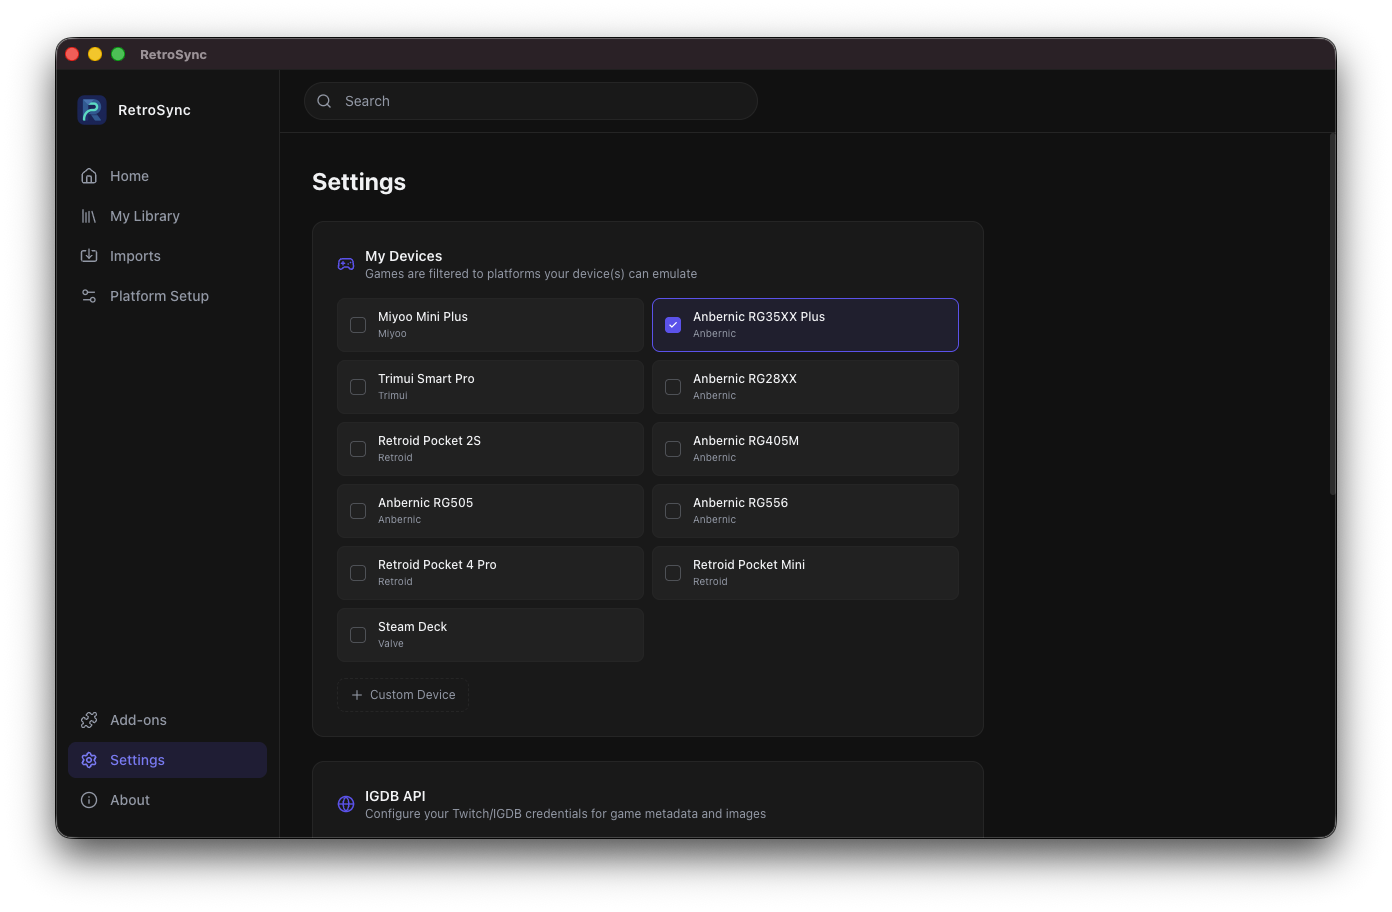Viewport: 1392px width, 912px height.
Task: Select the Anbernic RG28XX checkbox
Action: click(x=673, y=387)
